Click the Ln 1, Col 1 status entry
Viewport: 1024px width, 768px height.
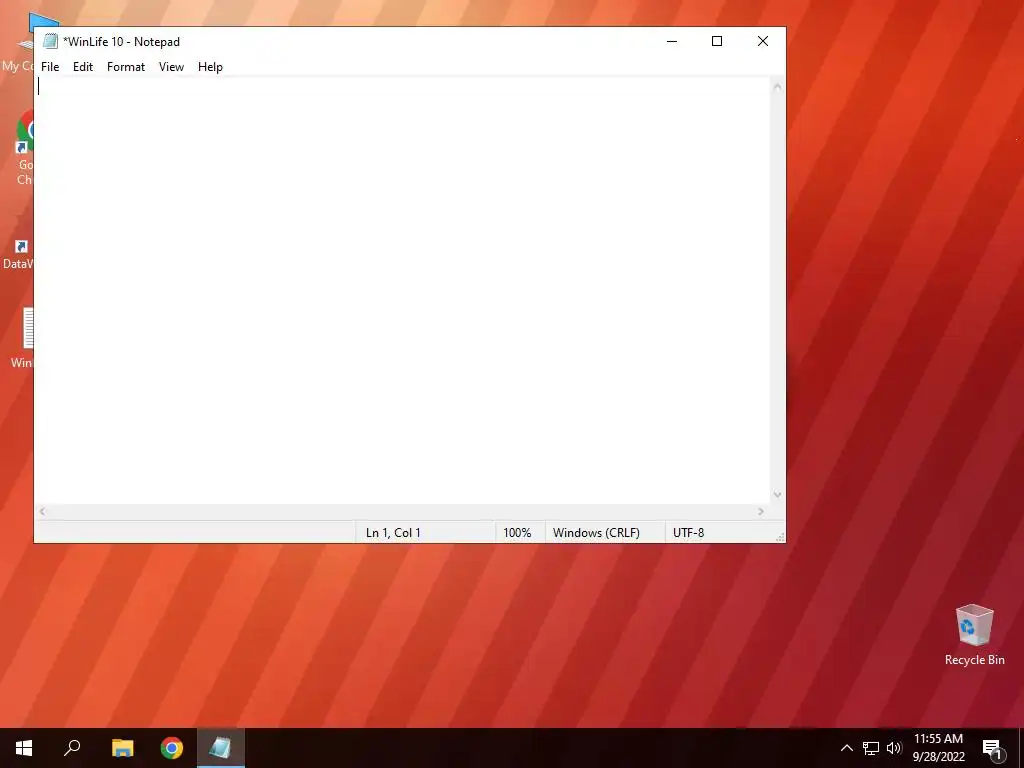(393, 533)
